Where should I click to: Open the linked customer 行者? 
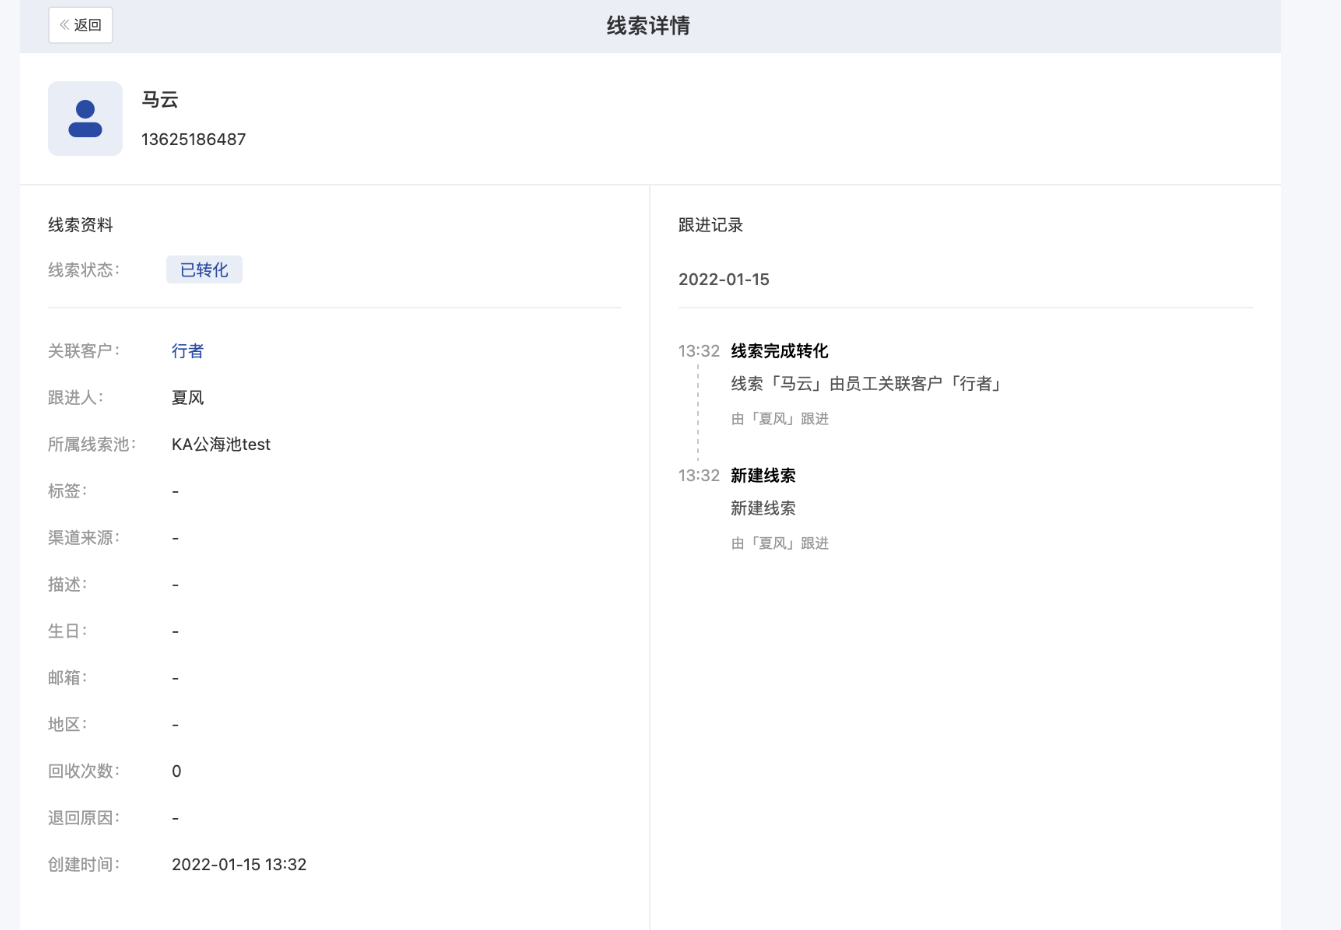(188, 351)
